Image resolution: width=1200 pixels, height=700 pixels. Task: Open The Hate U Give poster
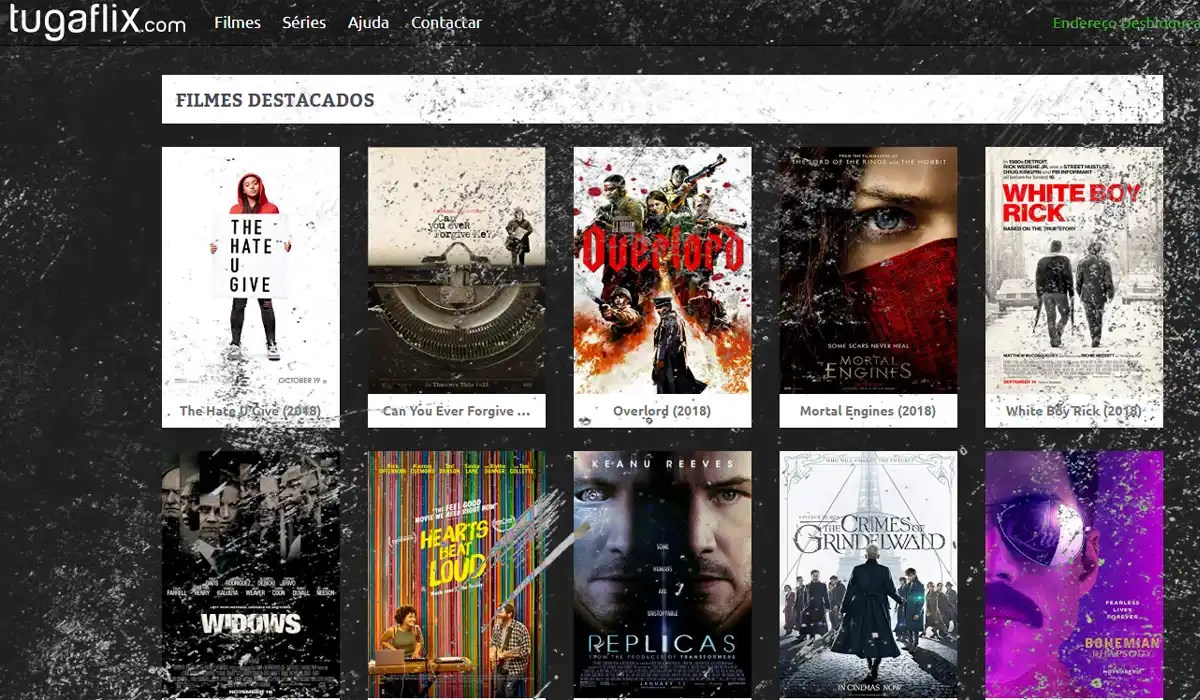click(x=250, y=270)
